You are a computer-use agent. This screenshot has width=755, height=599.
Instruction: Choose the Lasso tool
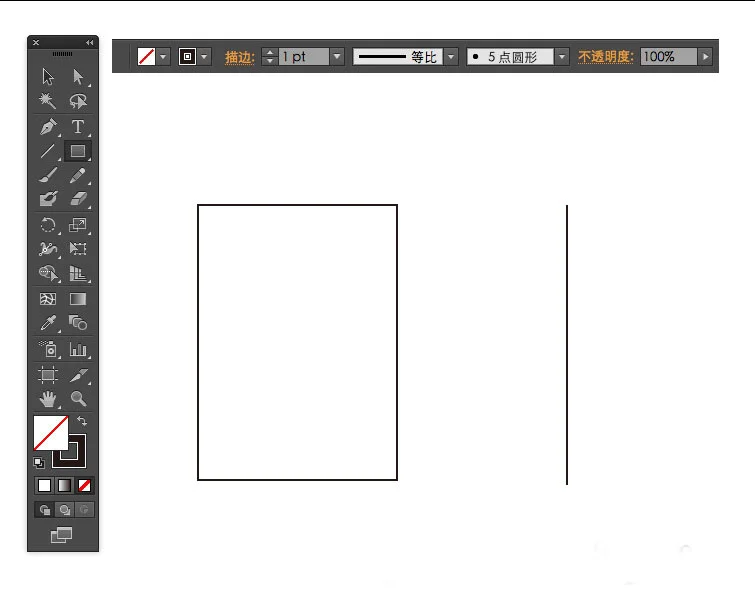tap(78, 101)
